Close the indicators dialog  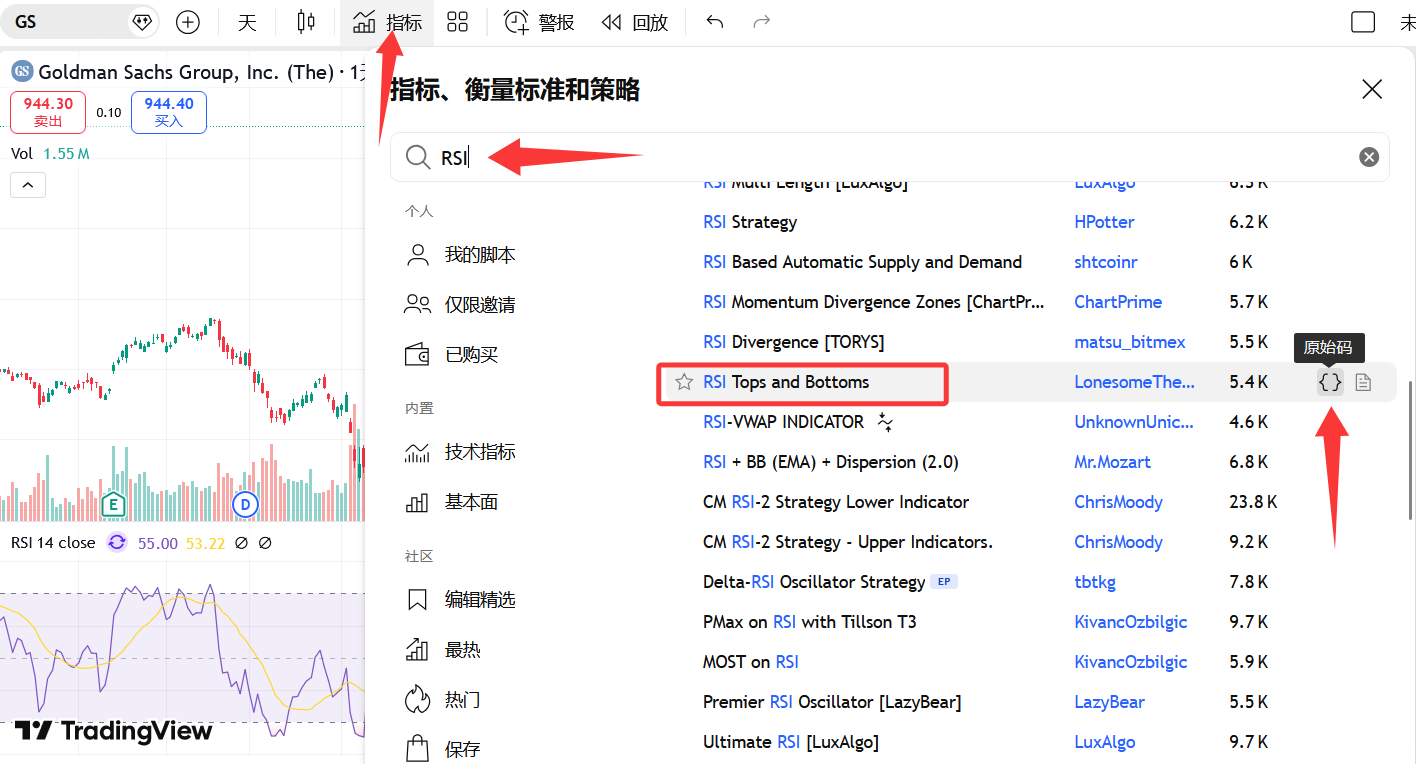[1372, 90]
